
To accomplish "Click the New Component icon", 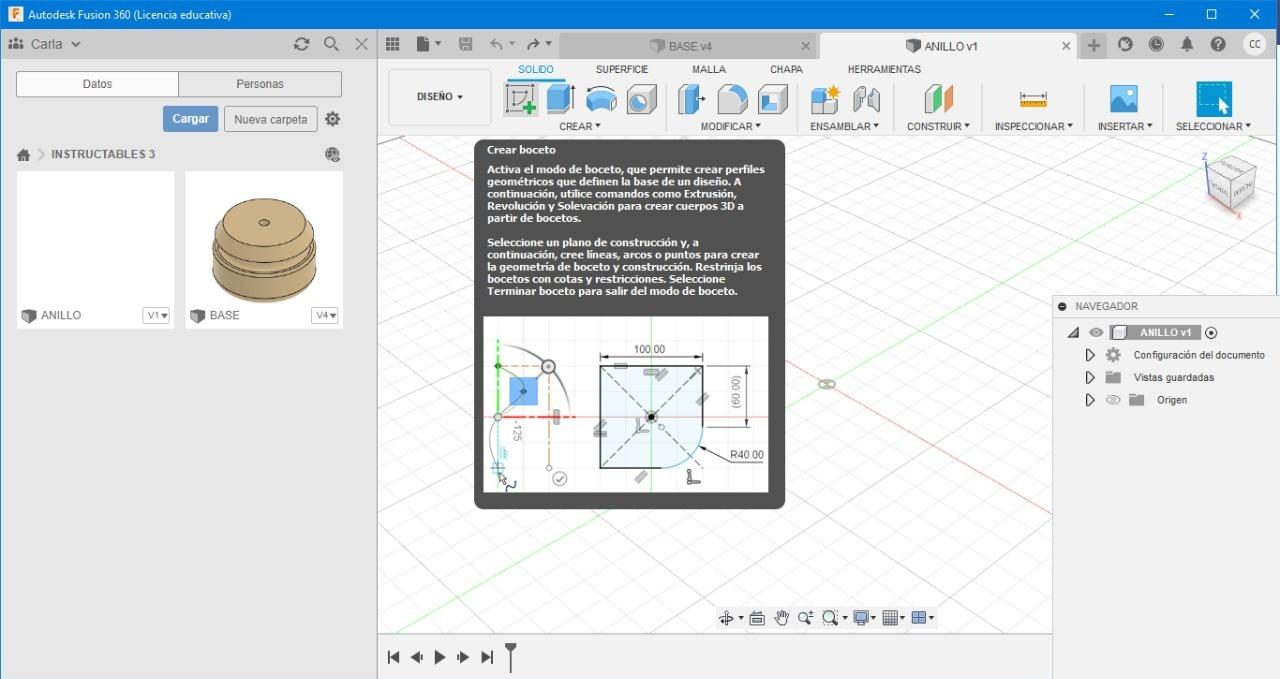I will coord(826,99).
